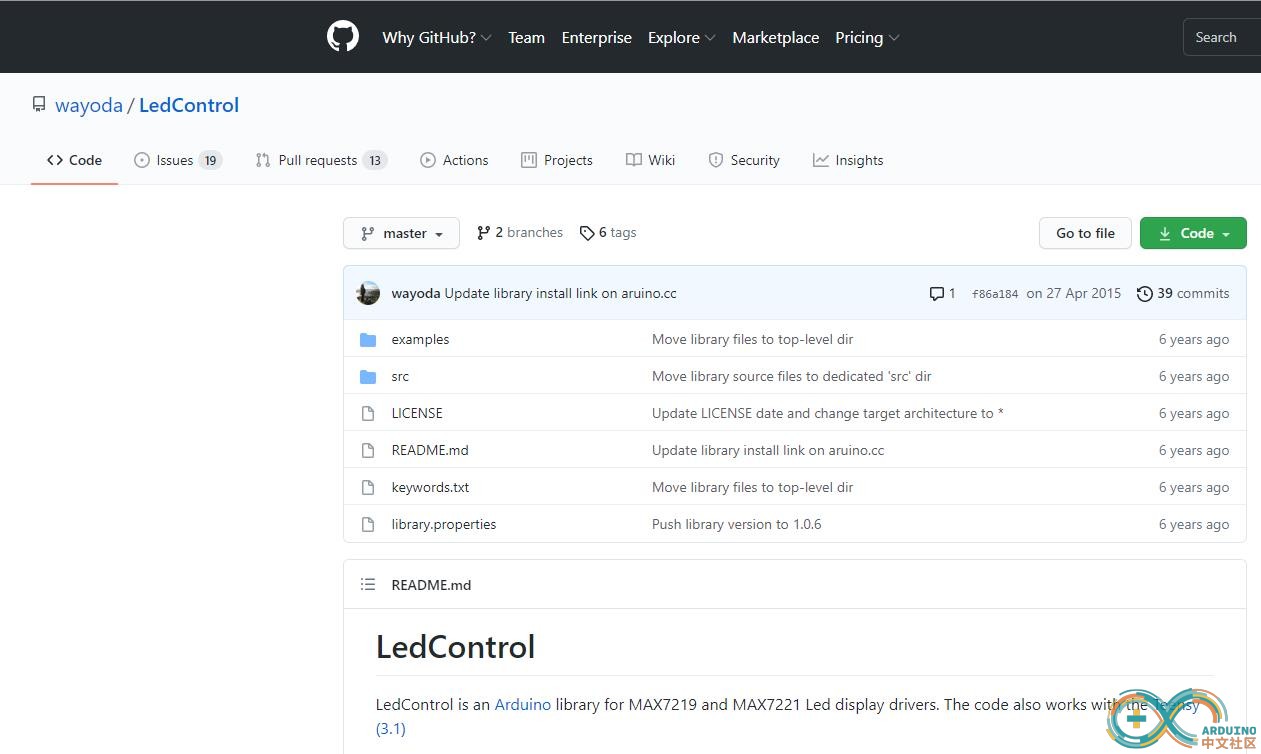Image resolution: width=1261 pixels, height=754 pixels.
Task: Open the LICENSE file
Action: [417, 414]
